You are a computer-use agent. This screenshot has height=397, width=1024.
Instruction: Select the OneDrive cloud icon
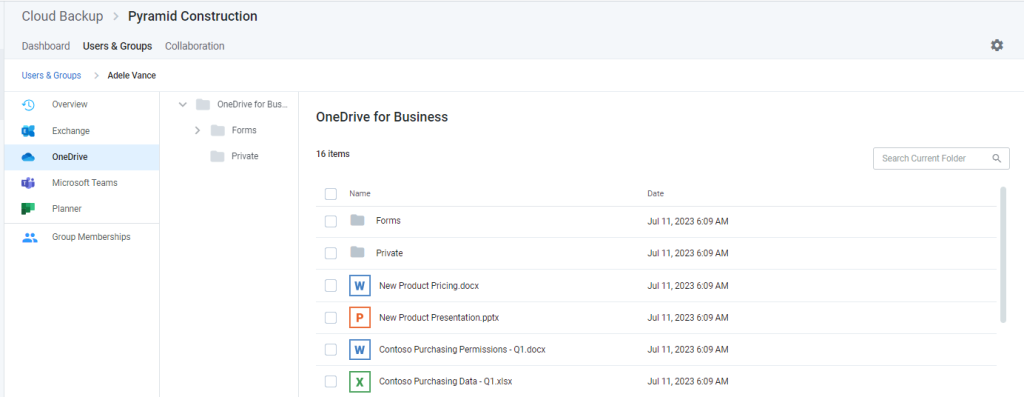(x=28, y=157)
